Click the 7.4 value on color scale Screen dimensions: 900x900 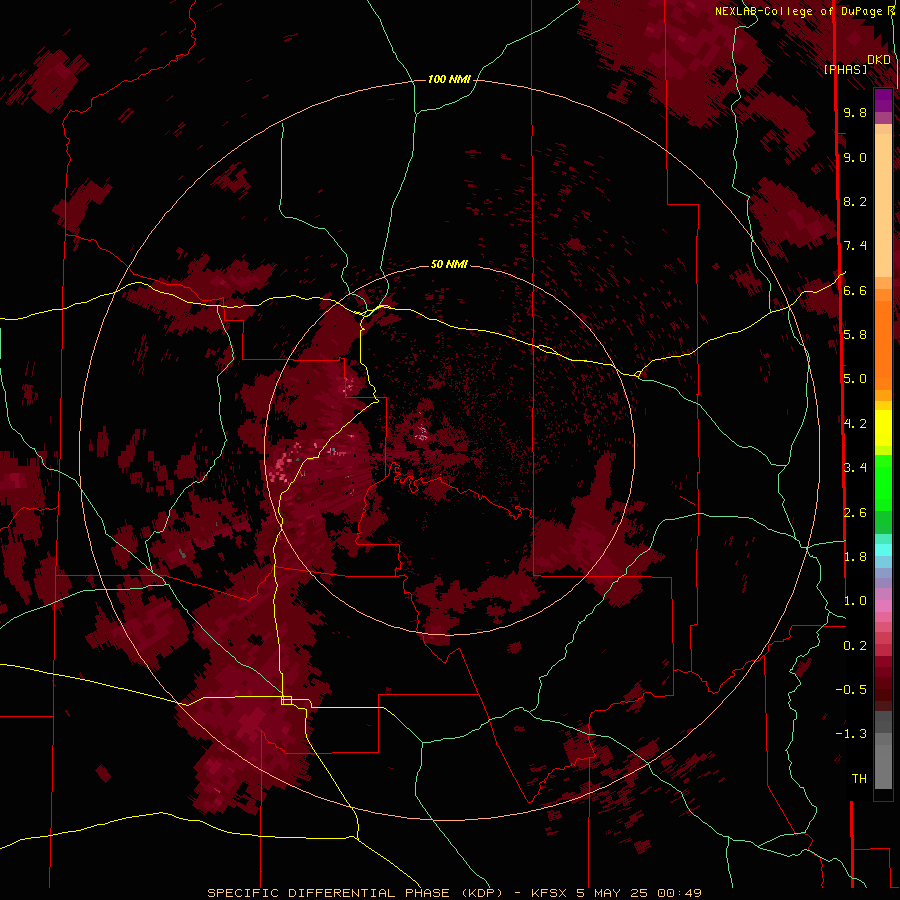pos(855,246)
